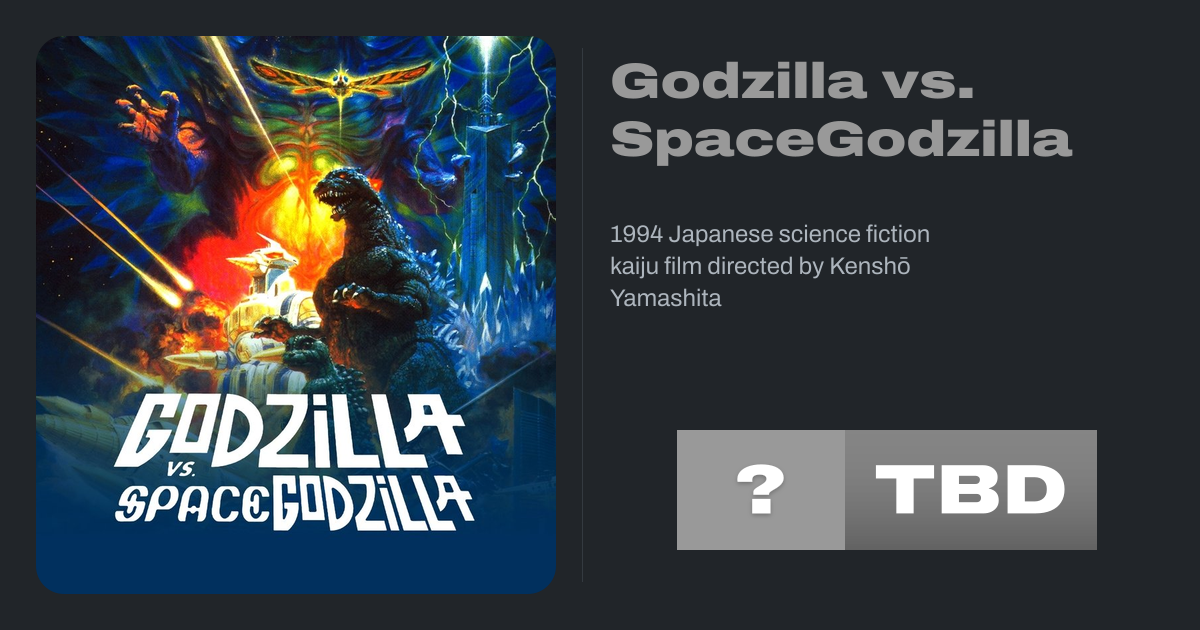1200x630 pixels.
Task: Click Mothra at the poster's top
Action: click(x=340, y=78)
